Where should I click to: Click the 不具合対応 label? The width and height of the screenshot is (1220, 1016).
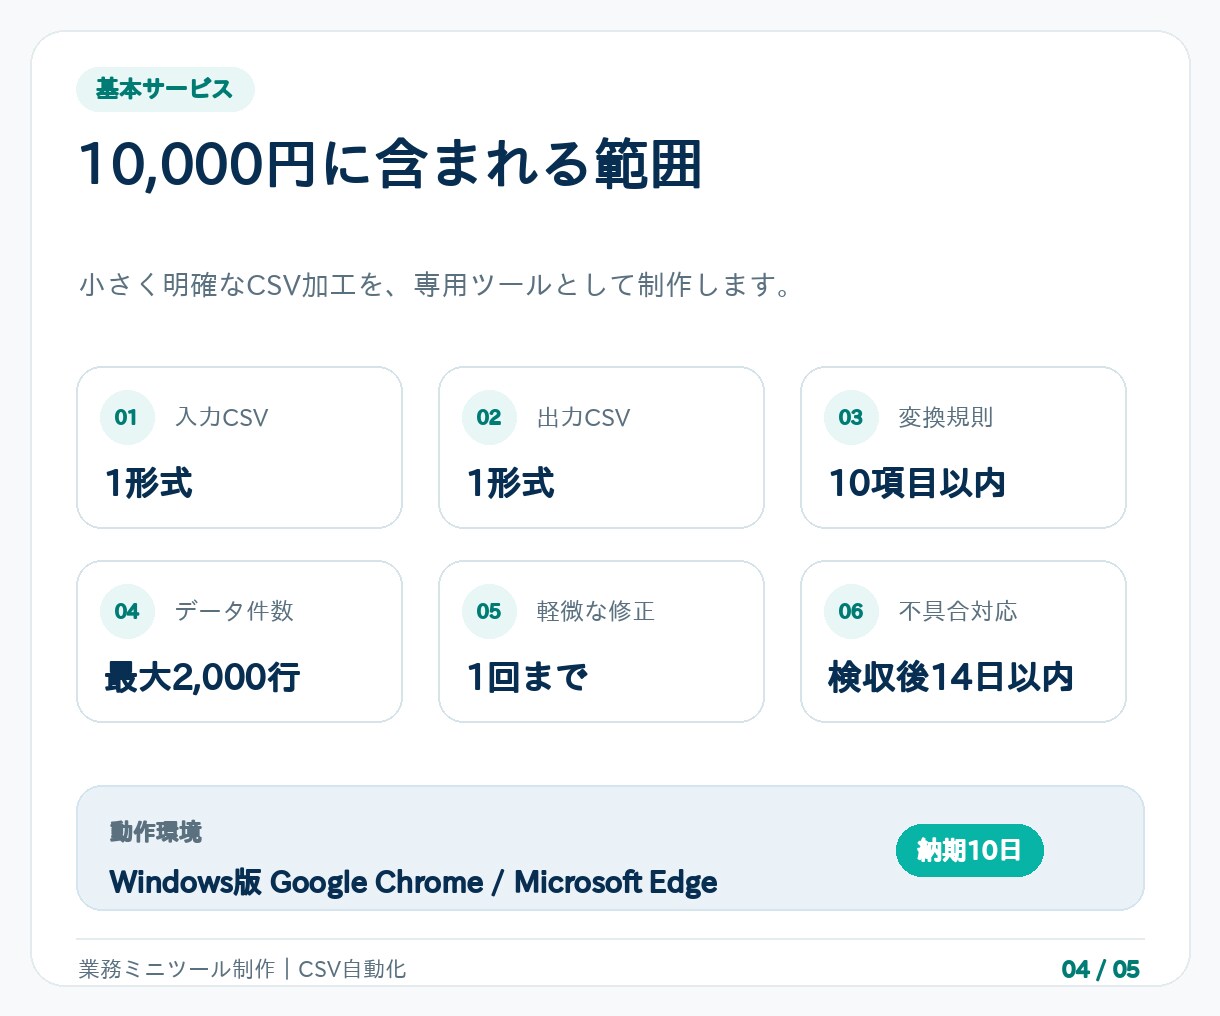click(958, 611)
